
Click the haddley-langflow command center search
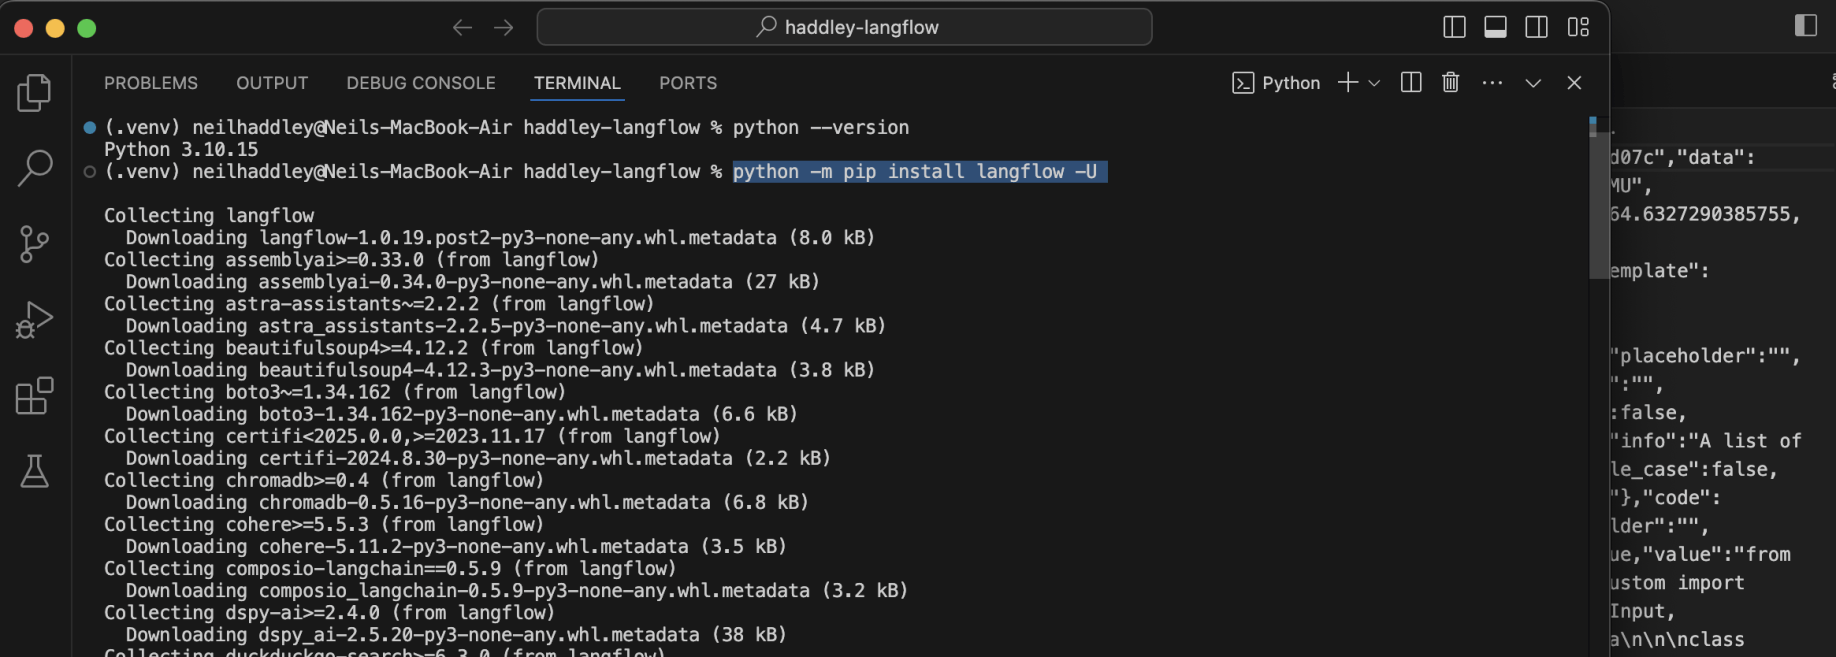[844, 27]
